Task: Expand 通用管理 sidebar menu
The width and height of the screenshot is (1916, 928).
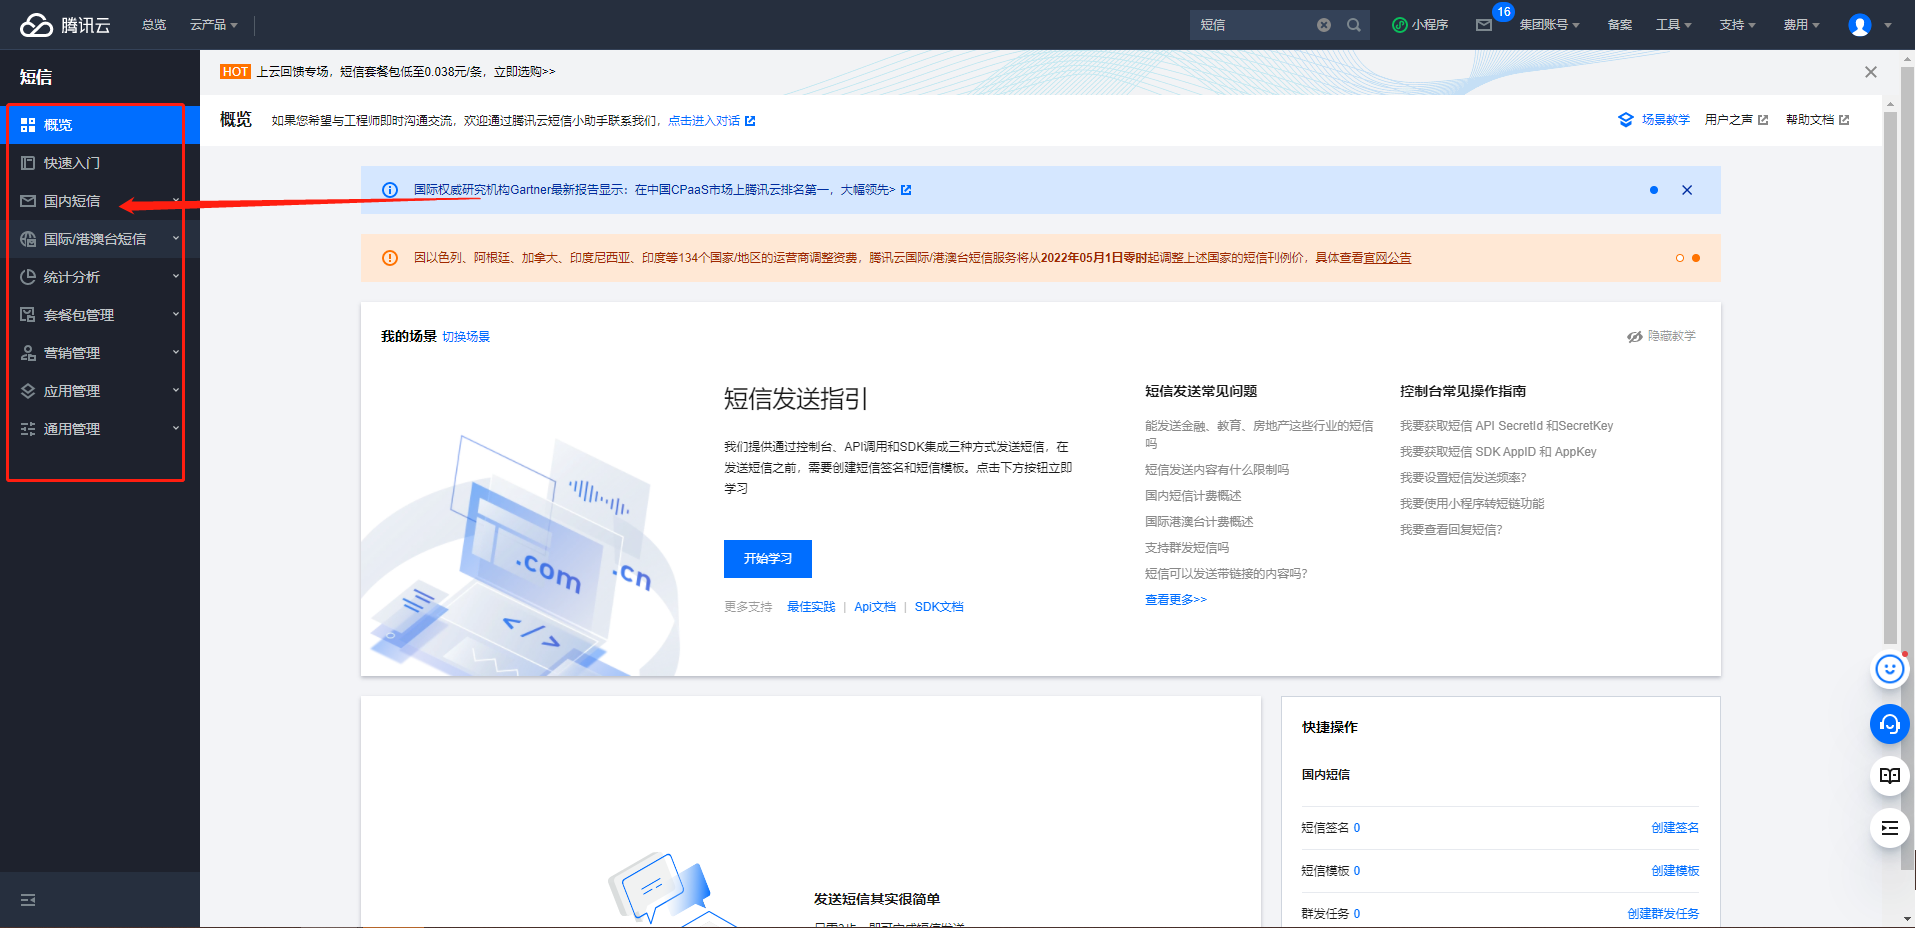Action: [x=100, y=429]
